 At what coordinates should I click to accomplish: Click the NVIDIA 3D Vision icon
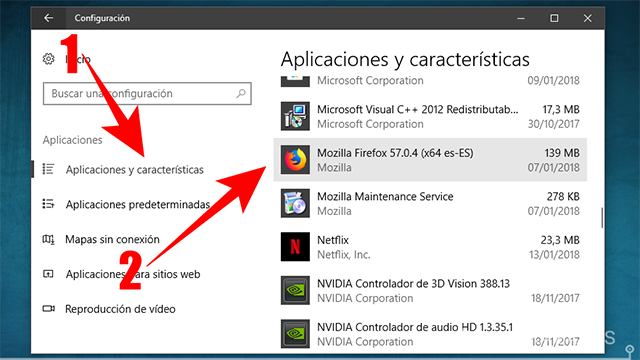(295, 290)
